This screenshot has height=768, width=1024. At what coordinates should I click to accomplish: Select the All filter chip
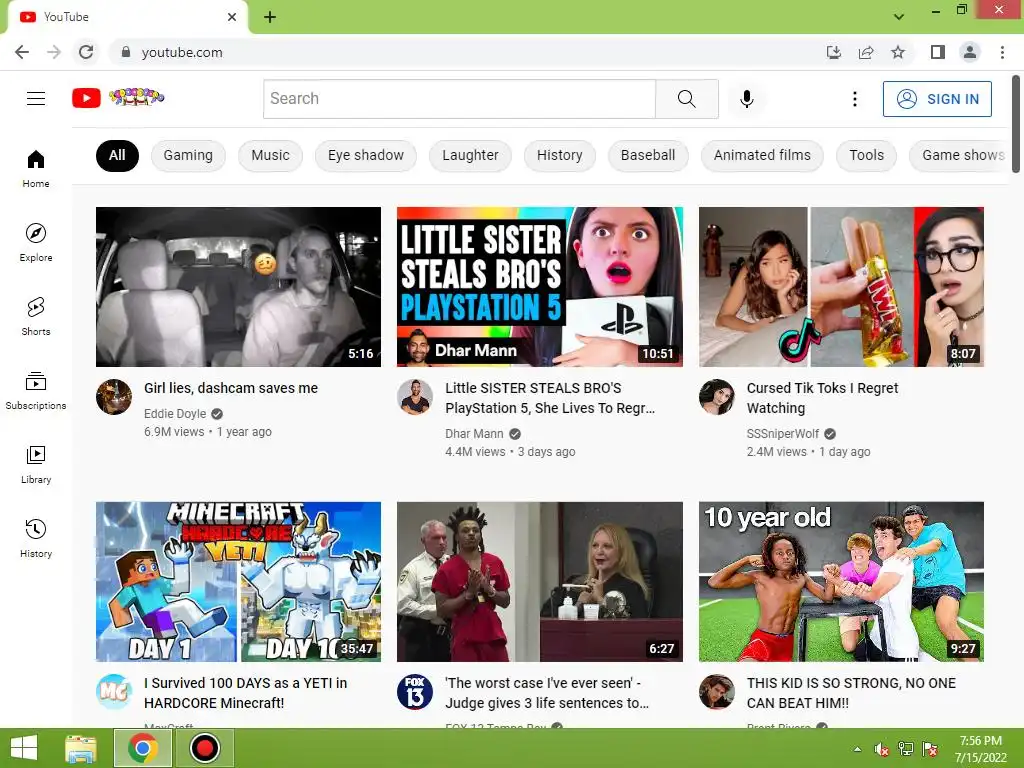pyautogui.click(x=117, y=155)
